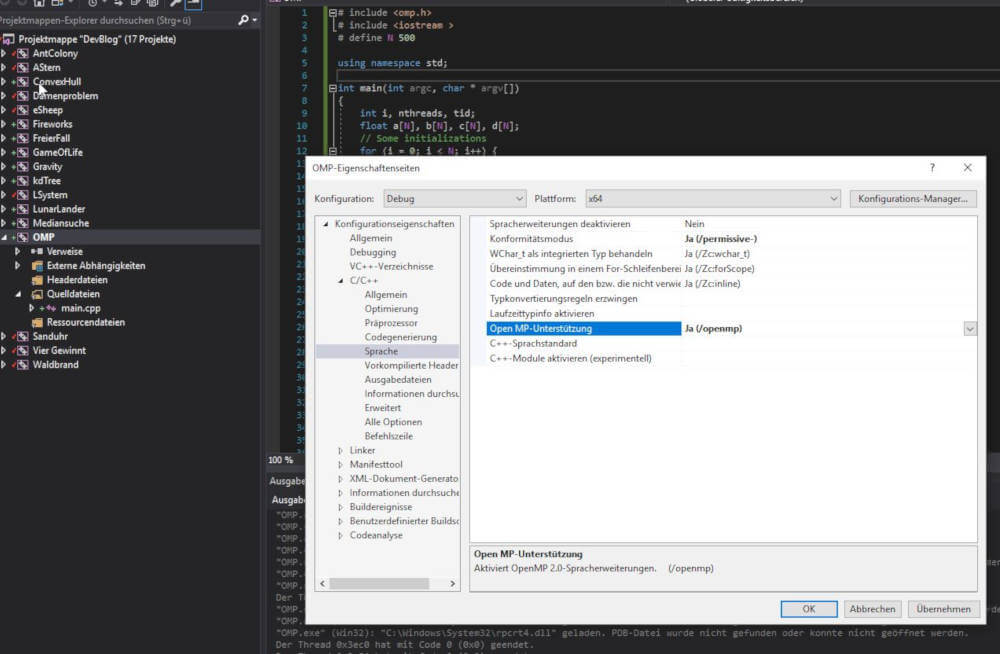Screen dimensions: 1000x654
Task: Click the help question mark in dialog title
Action: click(x=932, y=168)
